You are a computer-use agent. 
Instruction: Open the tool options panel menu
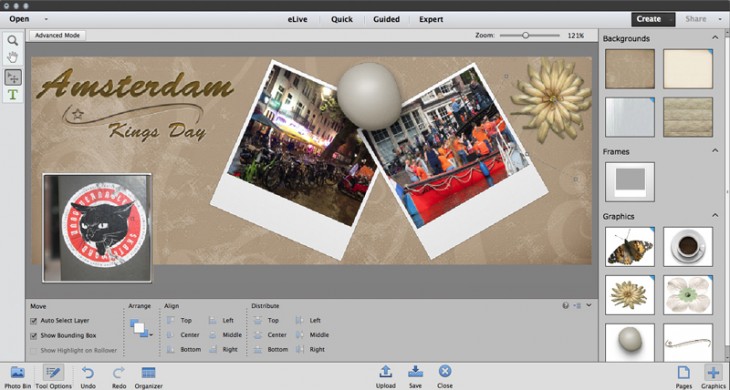pos(577,306)
